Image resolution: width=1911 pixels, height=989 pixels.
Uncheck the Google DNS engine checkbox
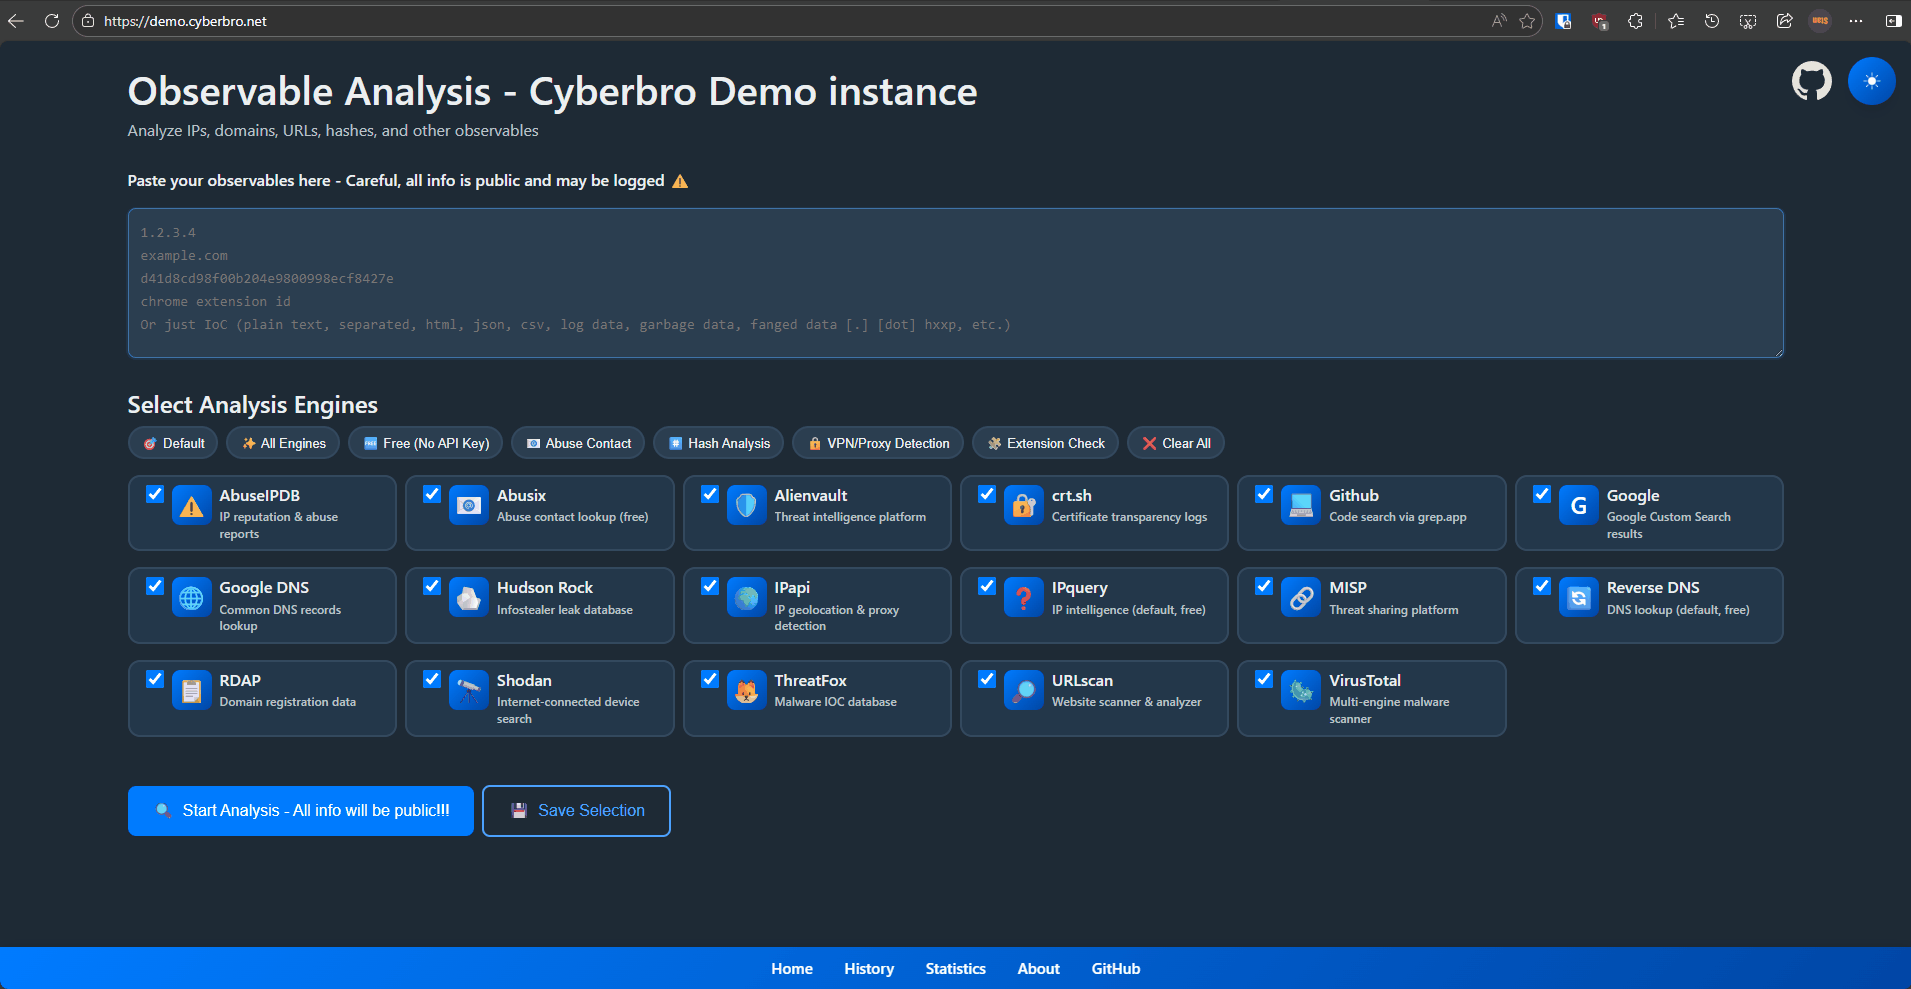pos(155,586)
